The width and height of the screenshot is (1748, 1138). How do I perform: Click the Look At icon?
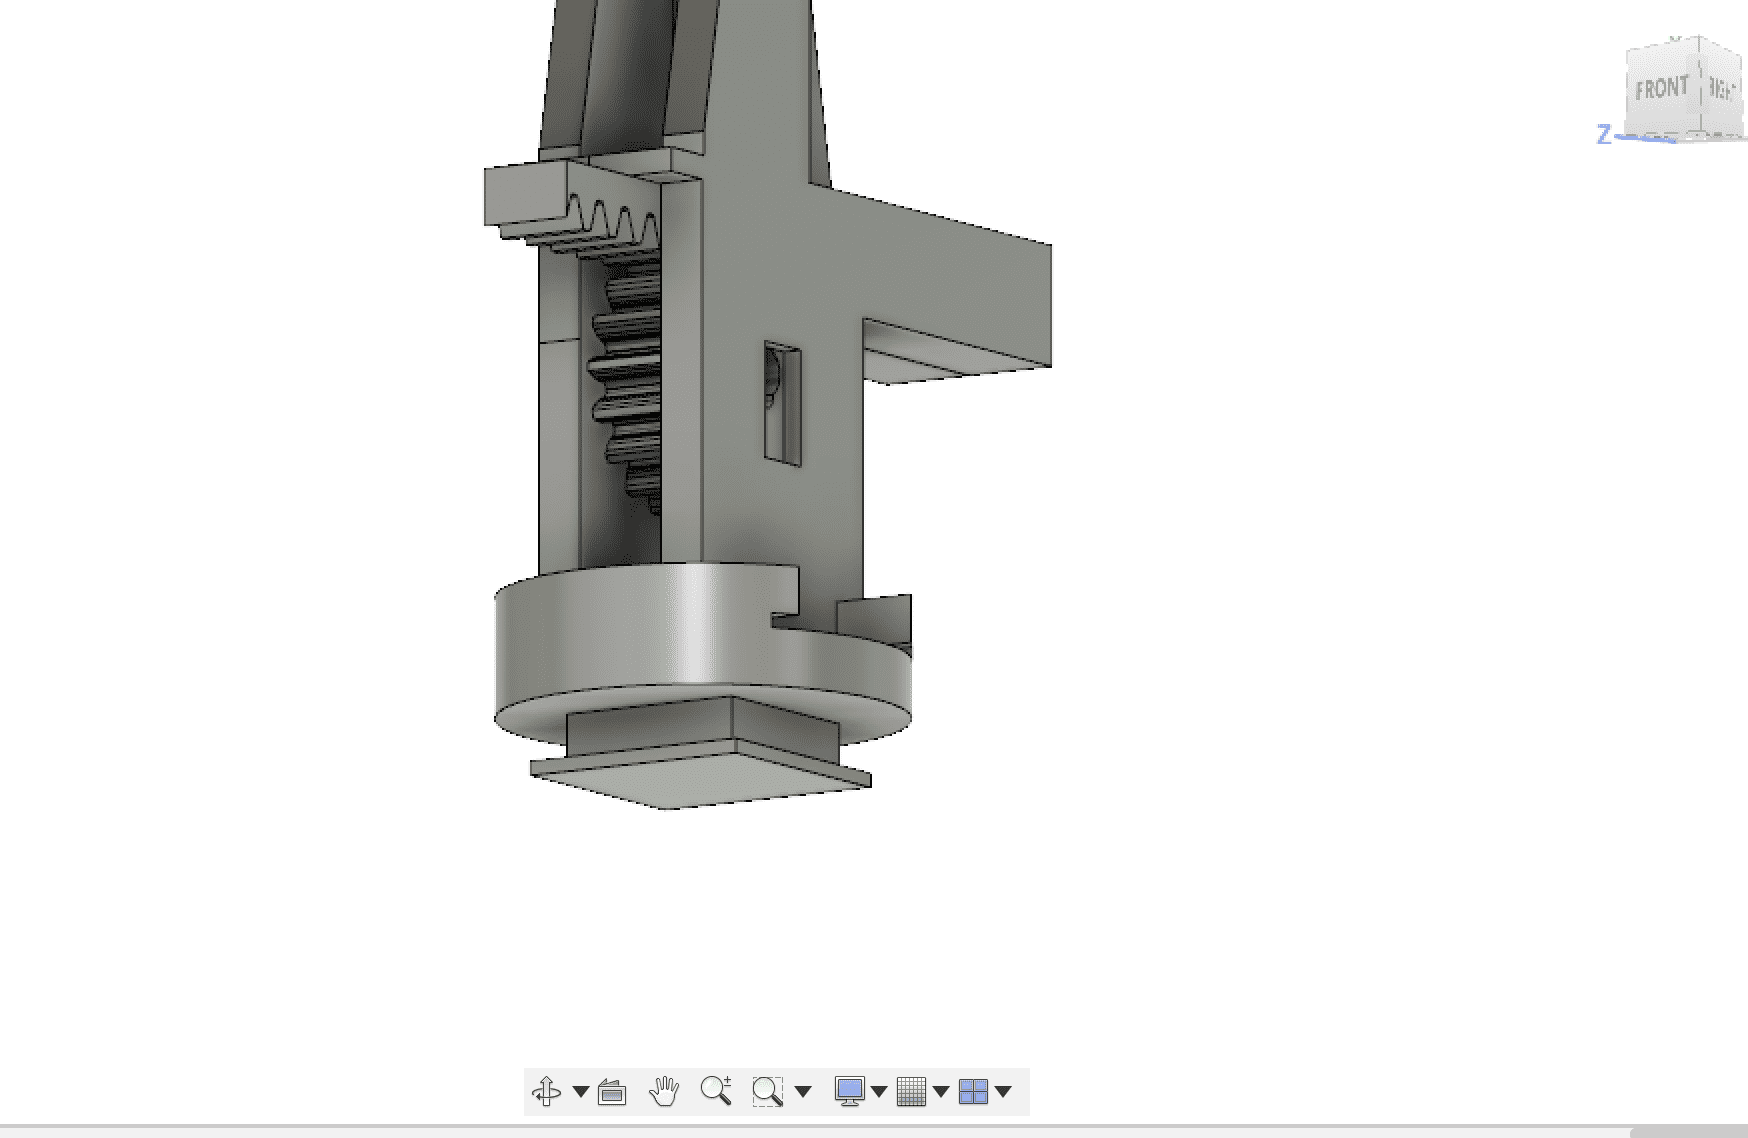pos(612,1091)
